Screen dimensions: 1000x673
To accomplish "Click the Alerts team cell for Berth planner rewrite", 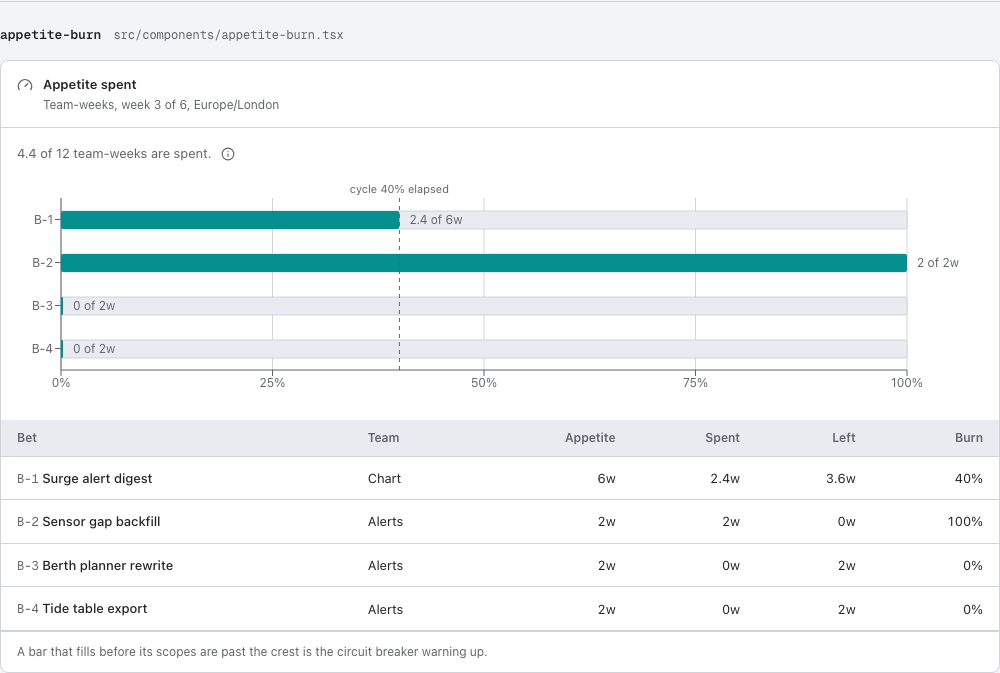I will [385, 566].
